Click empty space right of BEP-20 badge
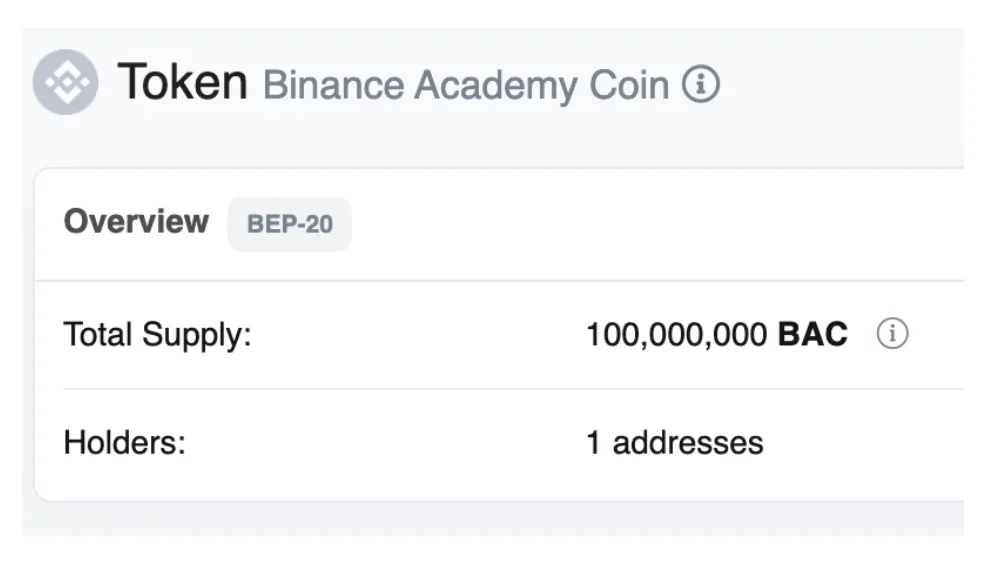This screenshot has width=988, height=576. (655, 224)
